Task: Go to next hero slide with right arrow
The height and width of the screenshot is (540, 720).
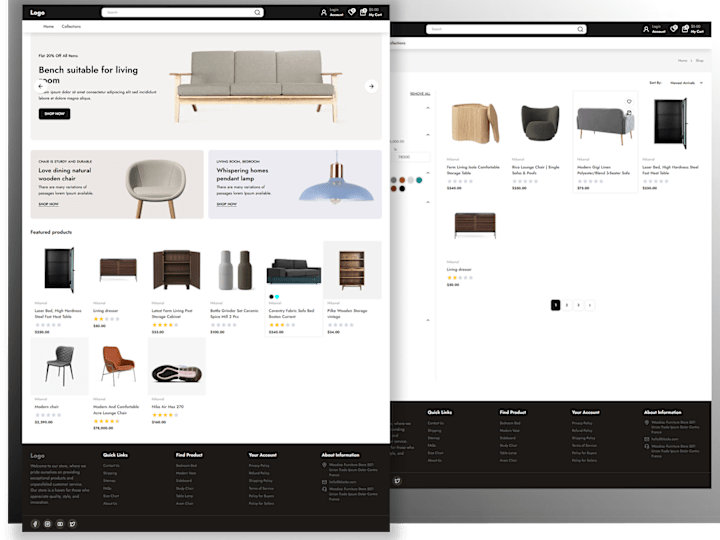Action: coord(371,86)
